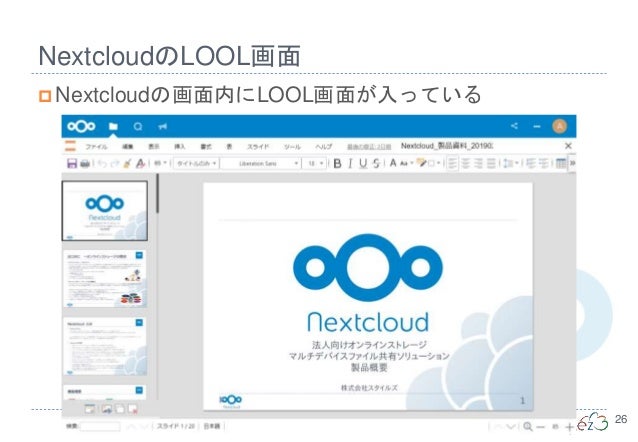
Task: Open the slide layout dropdown
Action: [197, 163]
